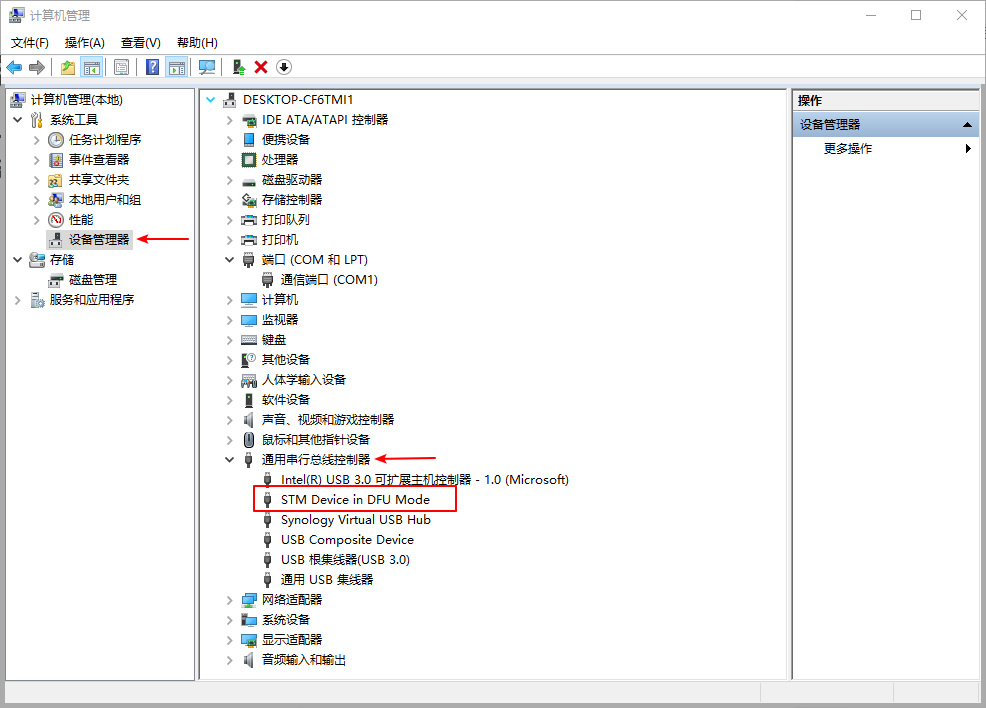Click the 音频输入和输出 icon
Screen dimensions: 986x708
pos(249,660)
